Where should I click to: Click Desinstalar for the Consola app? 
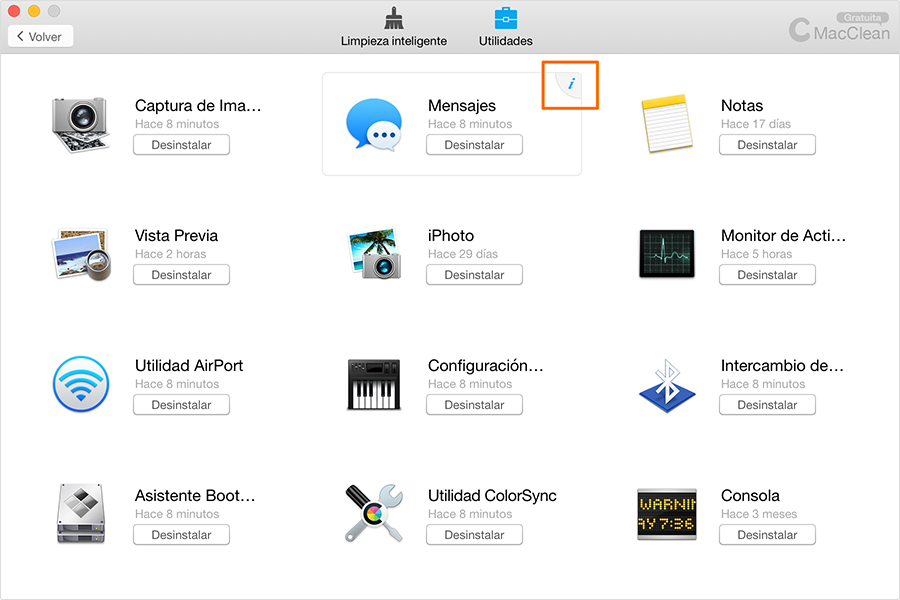pos(767,535)
